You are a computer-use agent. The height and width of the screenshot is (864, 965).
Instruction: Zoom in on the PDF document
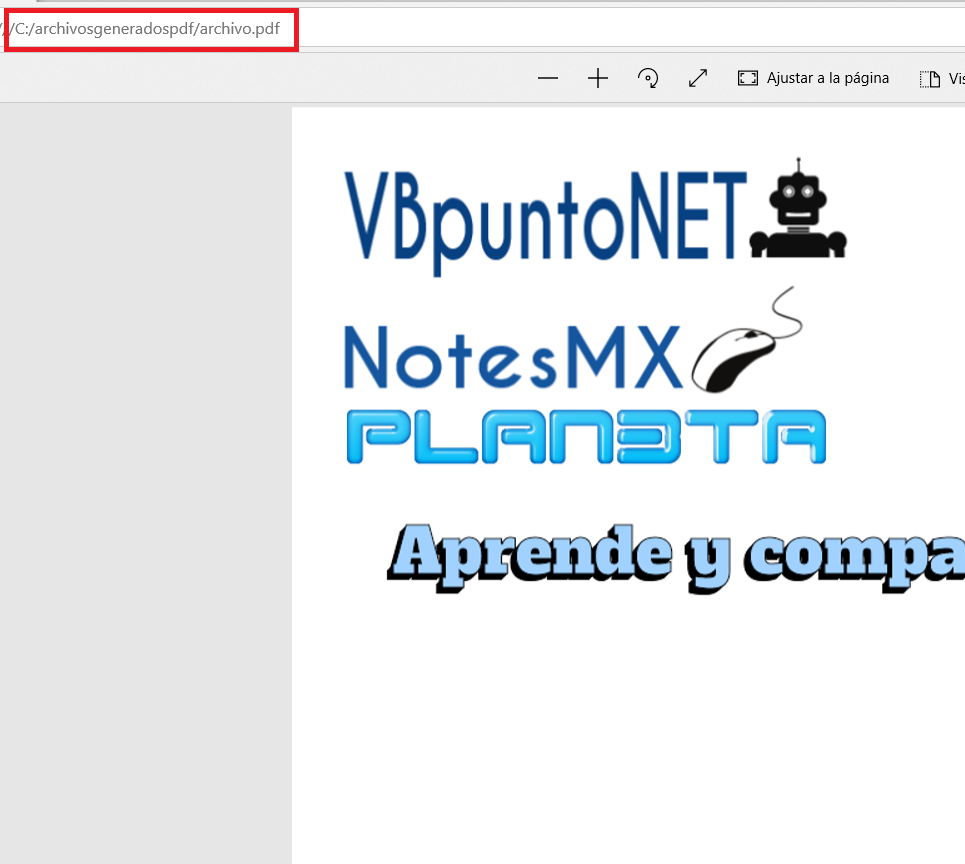tap(597, 77)
